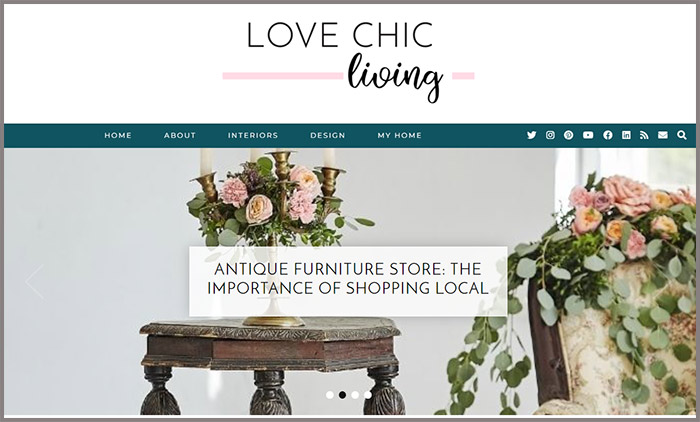Open the About menu item

[179, 135]
